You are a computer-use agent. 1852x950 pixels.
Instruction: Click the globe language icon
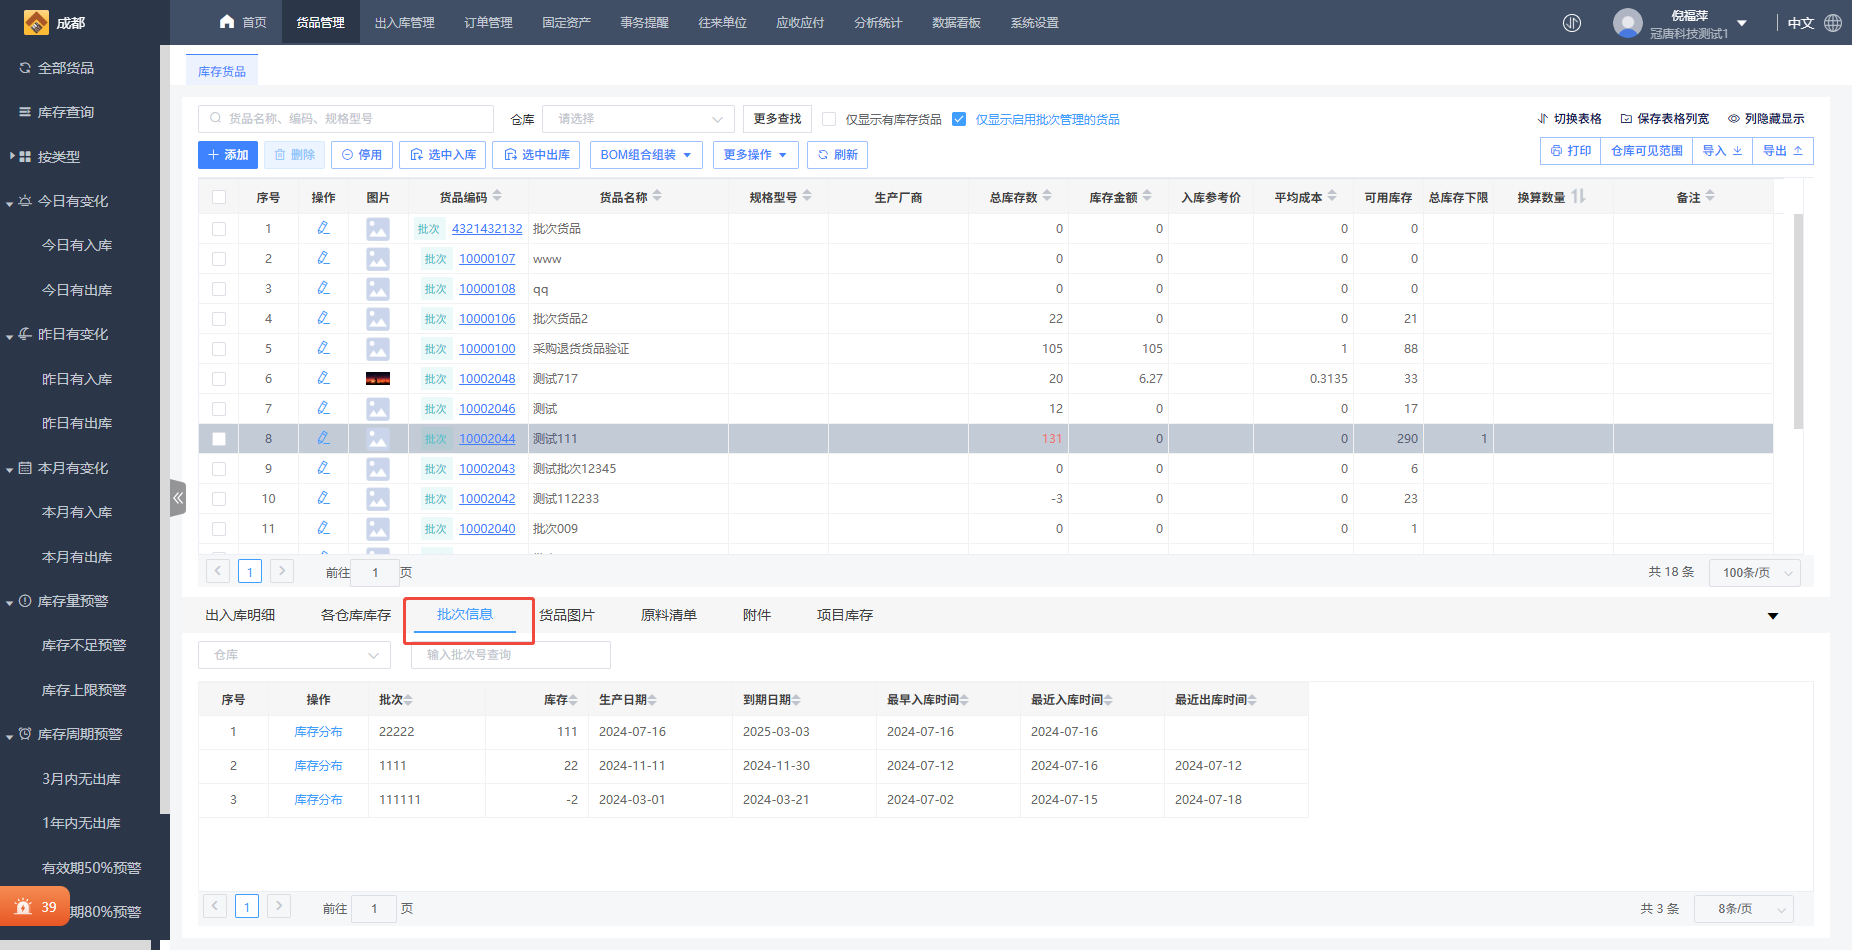point(1833,23)
